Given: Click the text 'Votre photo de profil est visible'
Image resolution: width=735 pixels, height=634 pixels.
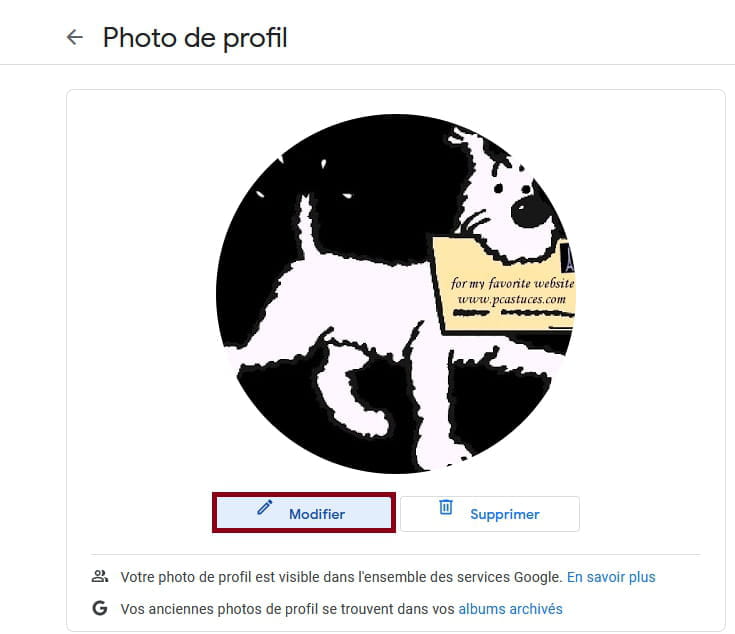Looking at the screenshot, I should click(x=221, y=577).
